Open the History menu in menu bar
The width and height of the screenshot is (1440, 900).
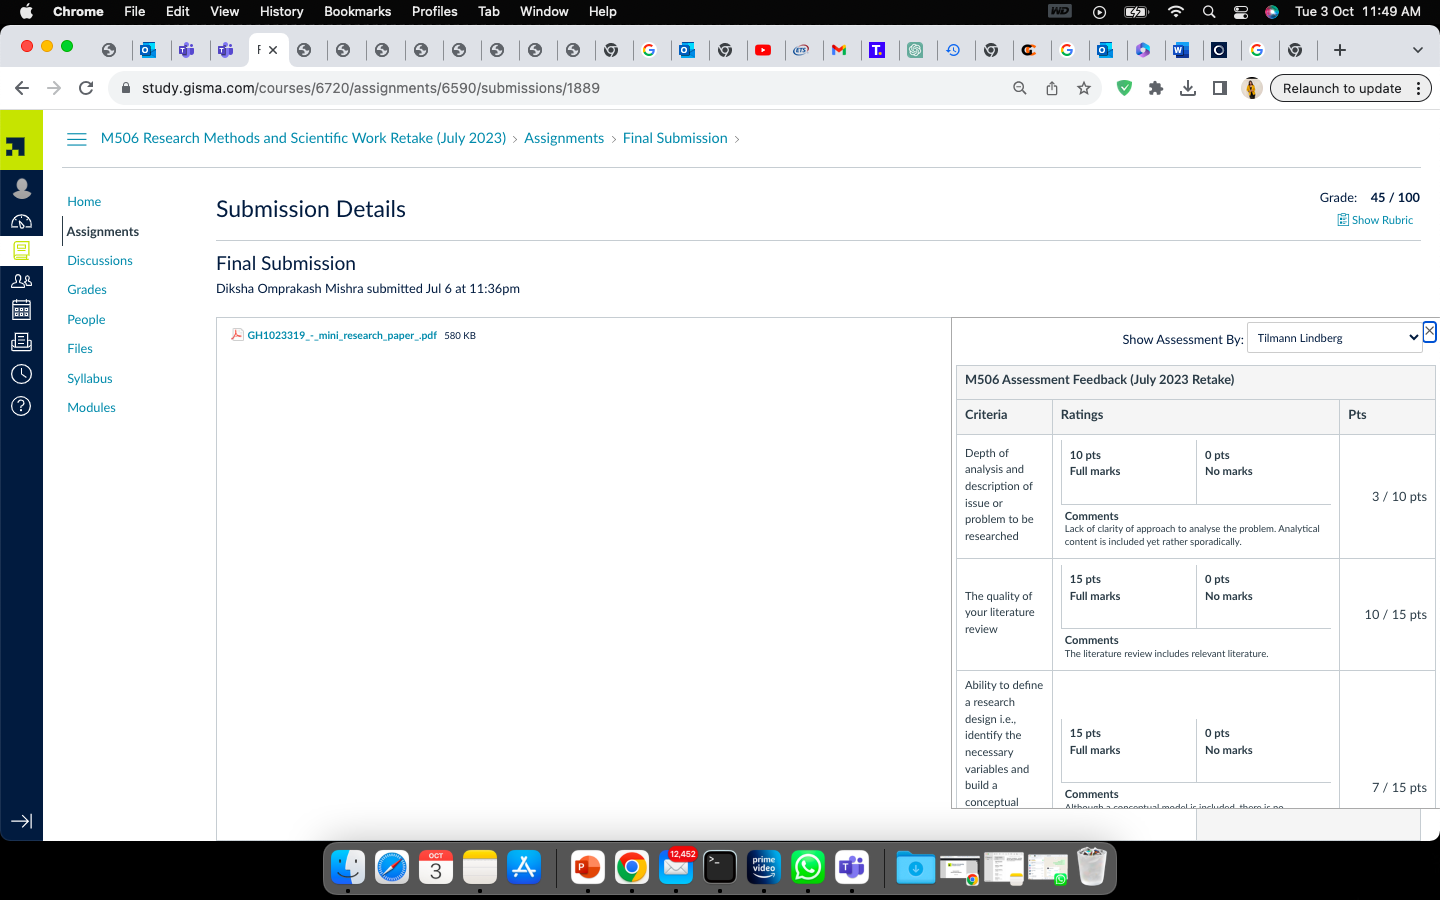pyautogui.click(x=281, y=11)
